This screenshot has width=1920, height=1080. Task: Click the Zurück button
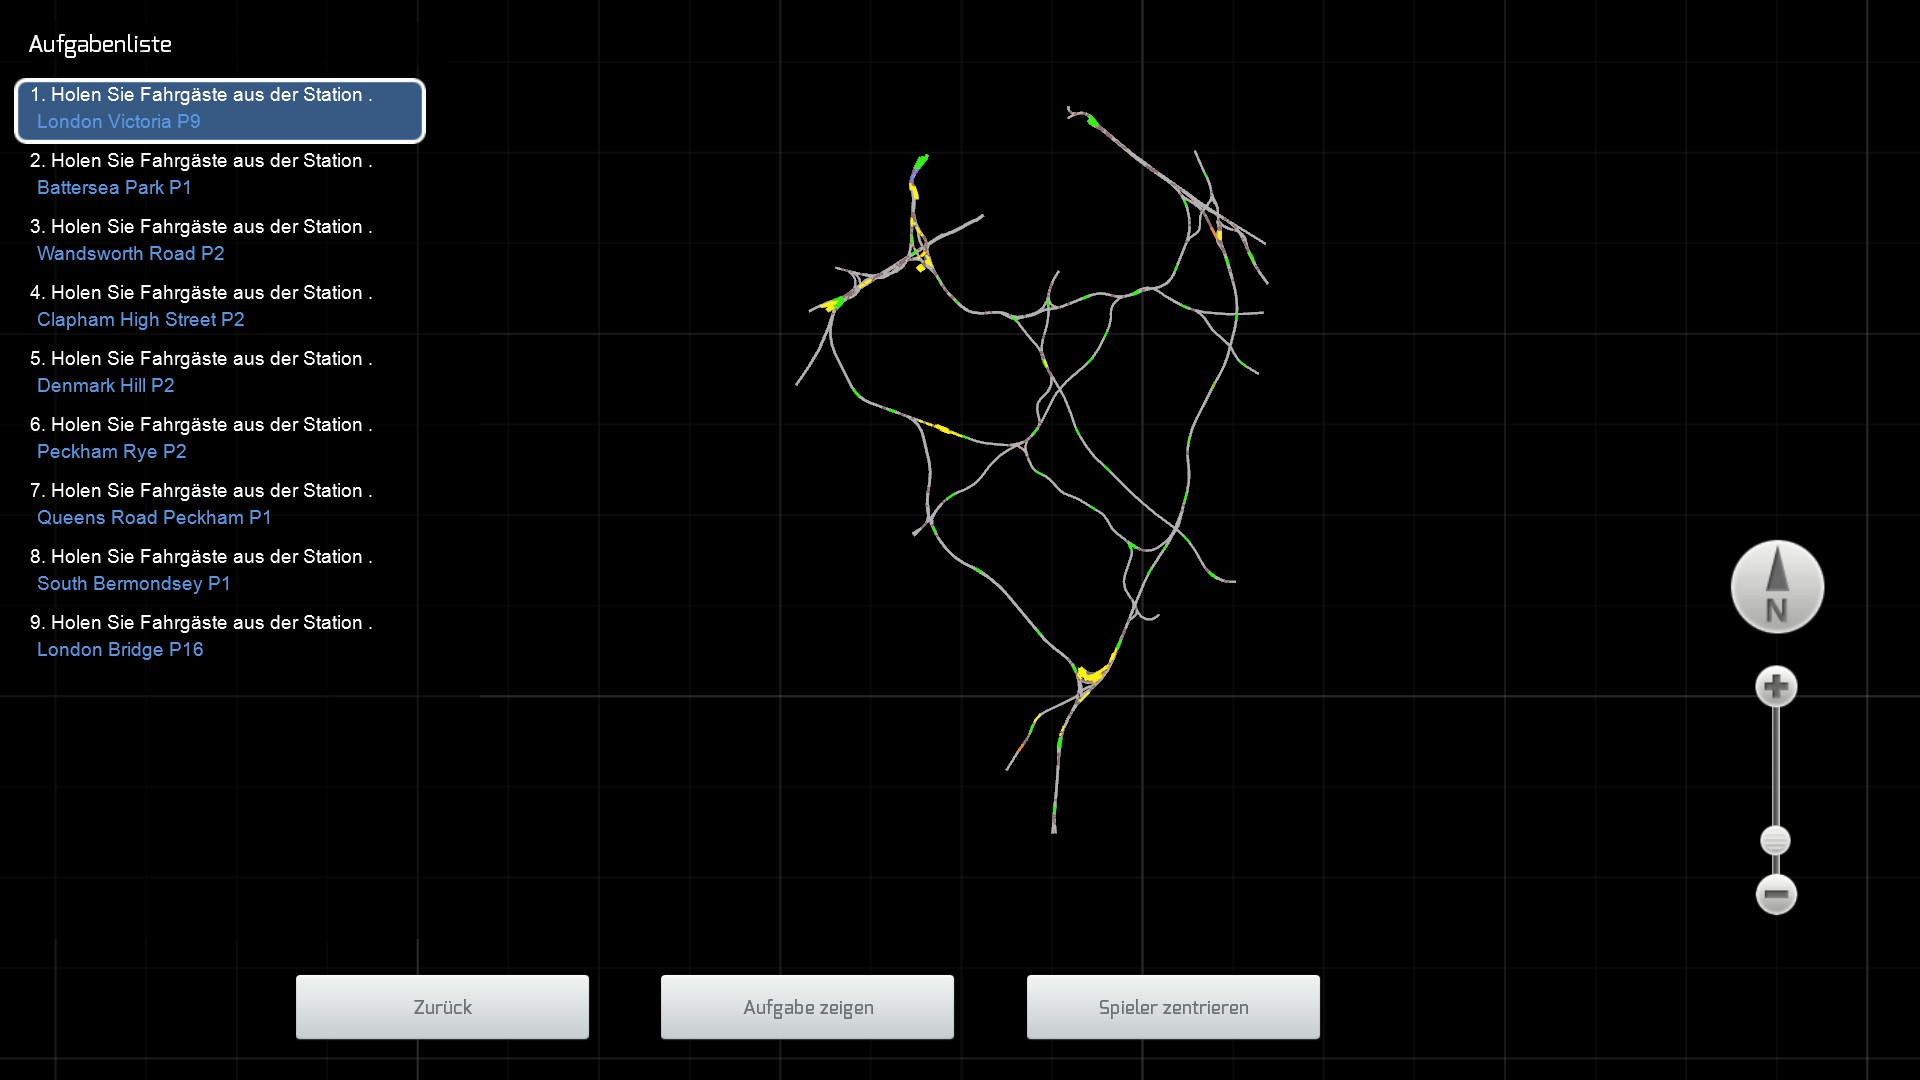[x=442, y=1007]
